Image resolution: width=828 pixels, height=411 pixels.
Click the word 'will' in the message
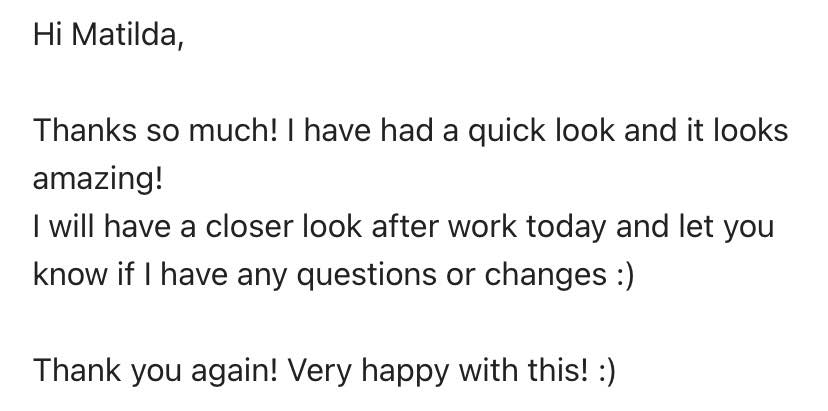coord(72,228)
